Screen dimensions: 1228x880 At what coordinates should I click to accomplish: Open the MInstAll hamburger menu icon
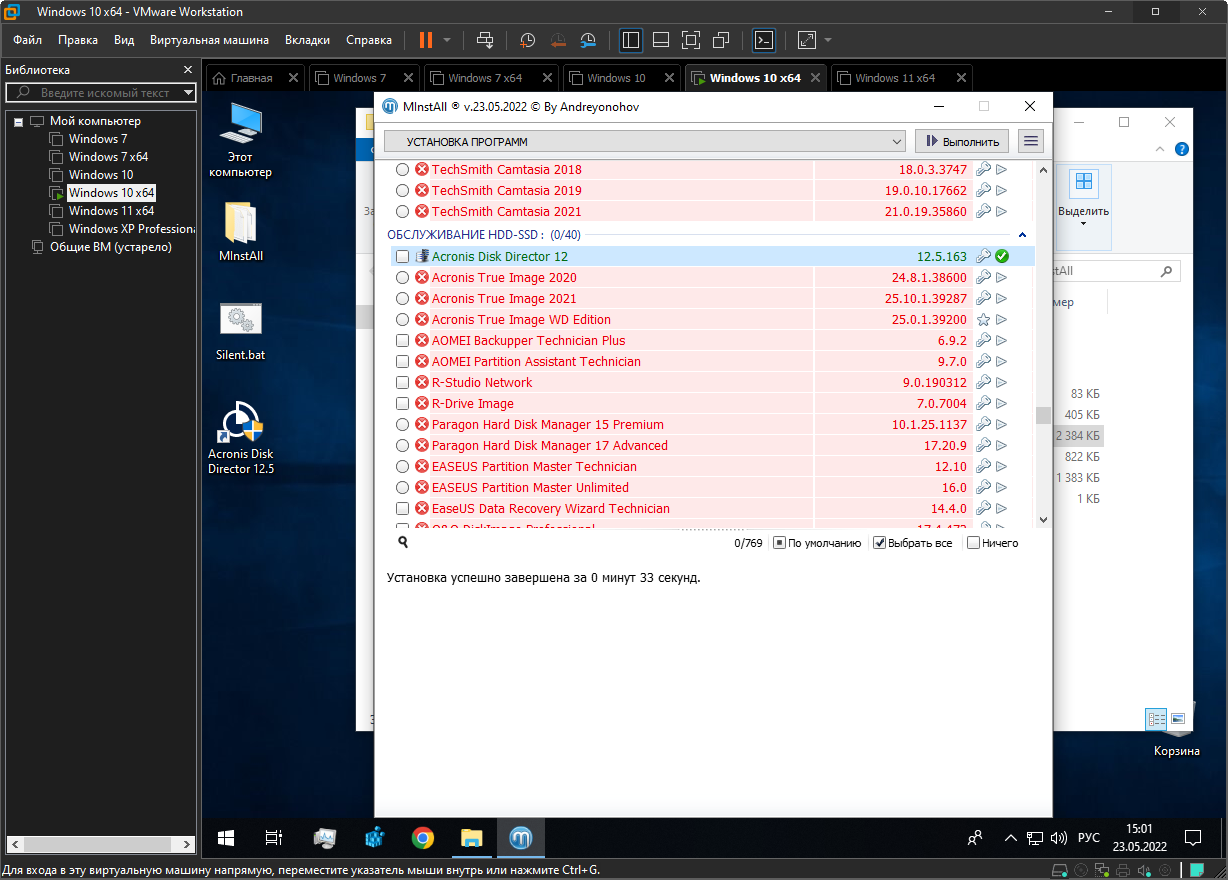pos(1030,141)
